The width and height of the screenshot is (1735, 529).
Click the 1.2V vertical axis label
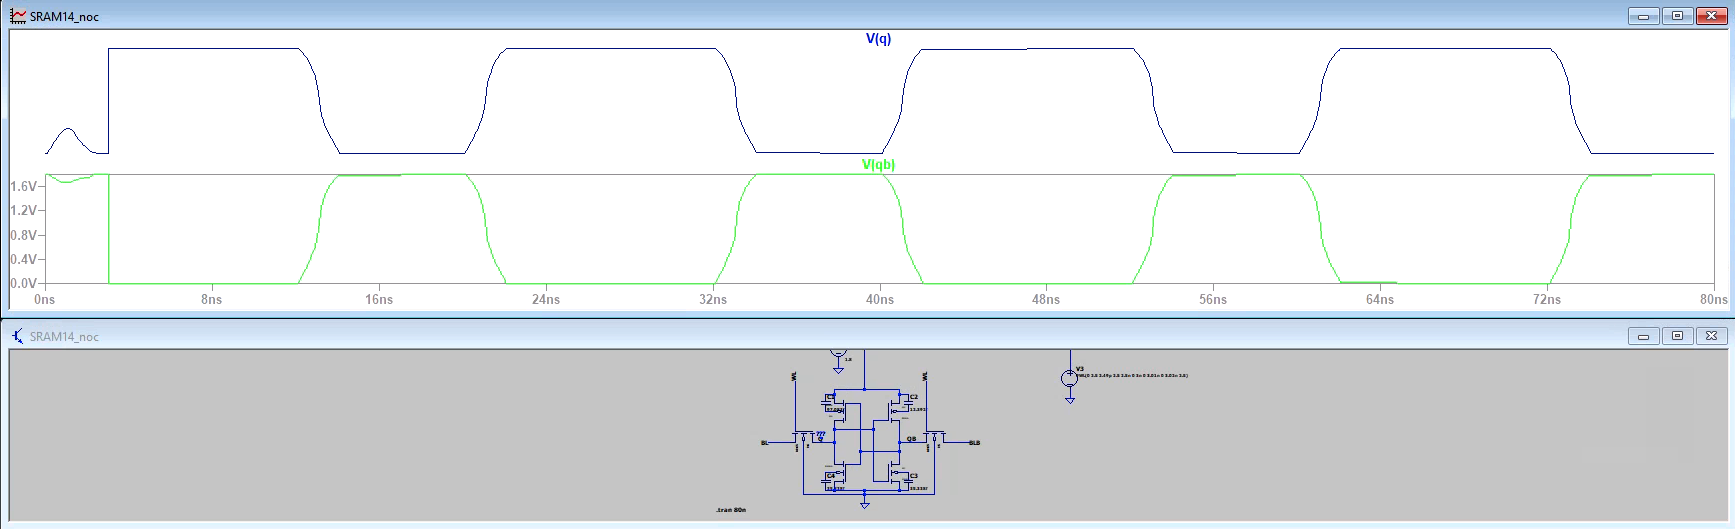pyautogui.click(x=24, y=210)
